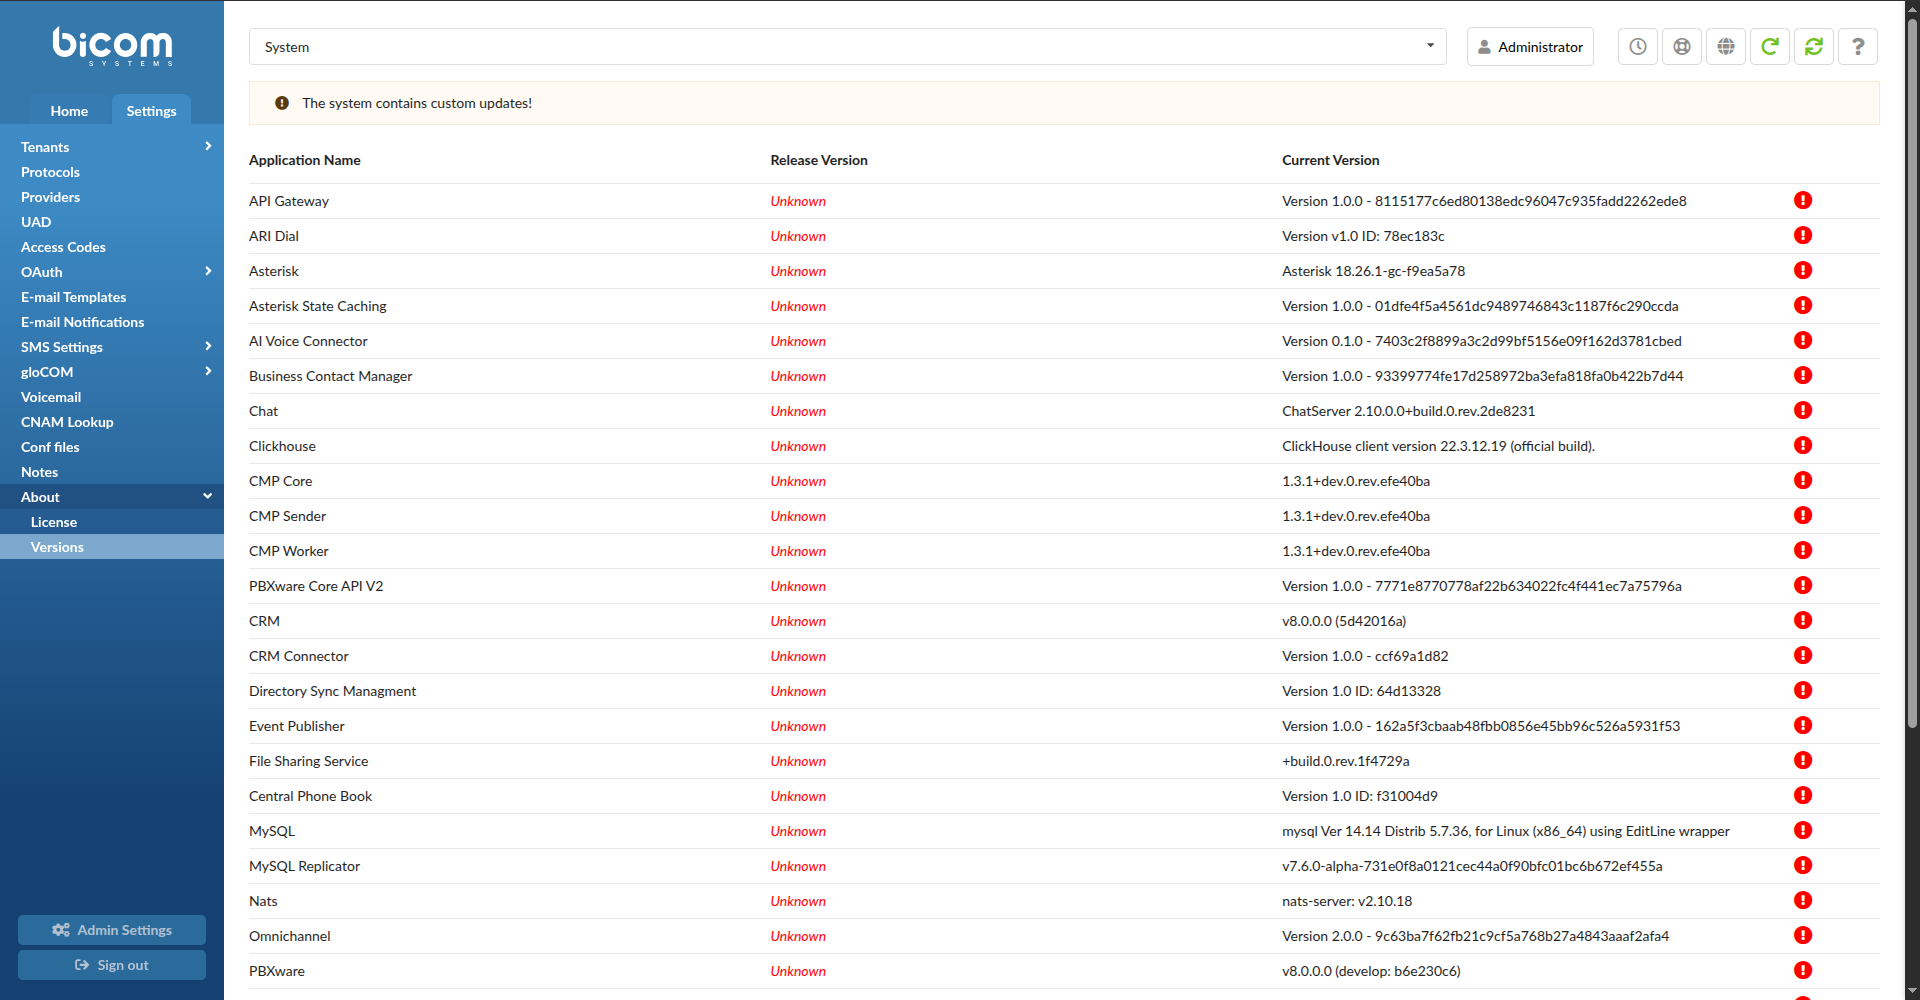
Task: Click the red alert icon for Chat
Action: tap(1803, 410)
